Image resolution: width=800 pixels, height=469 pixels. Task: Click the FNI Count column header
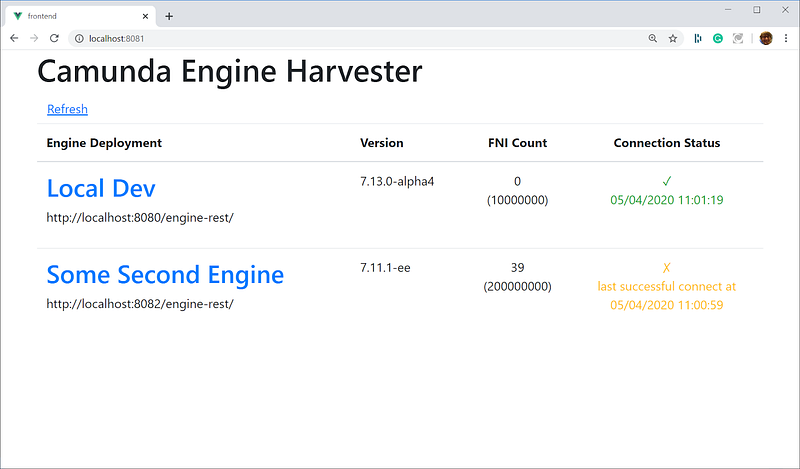coord(517,143)
